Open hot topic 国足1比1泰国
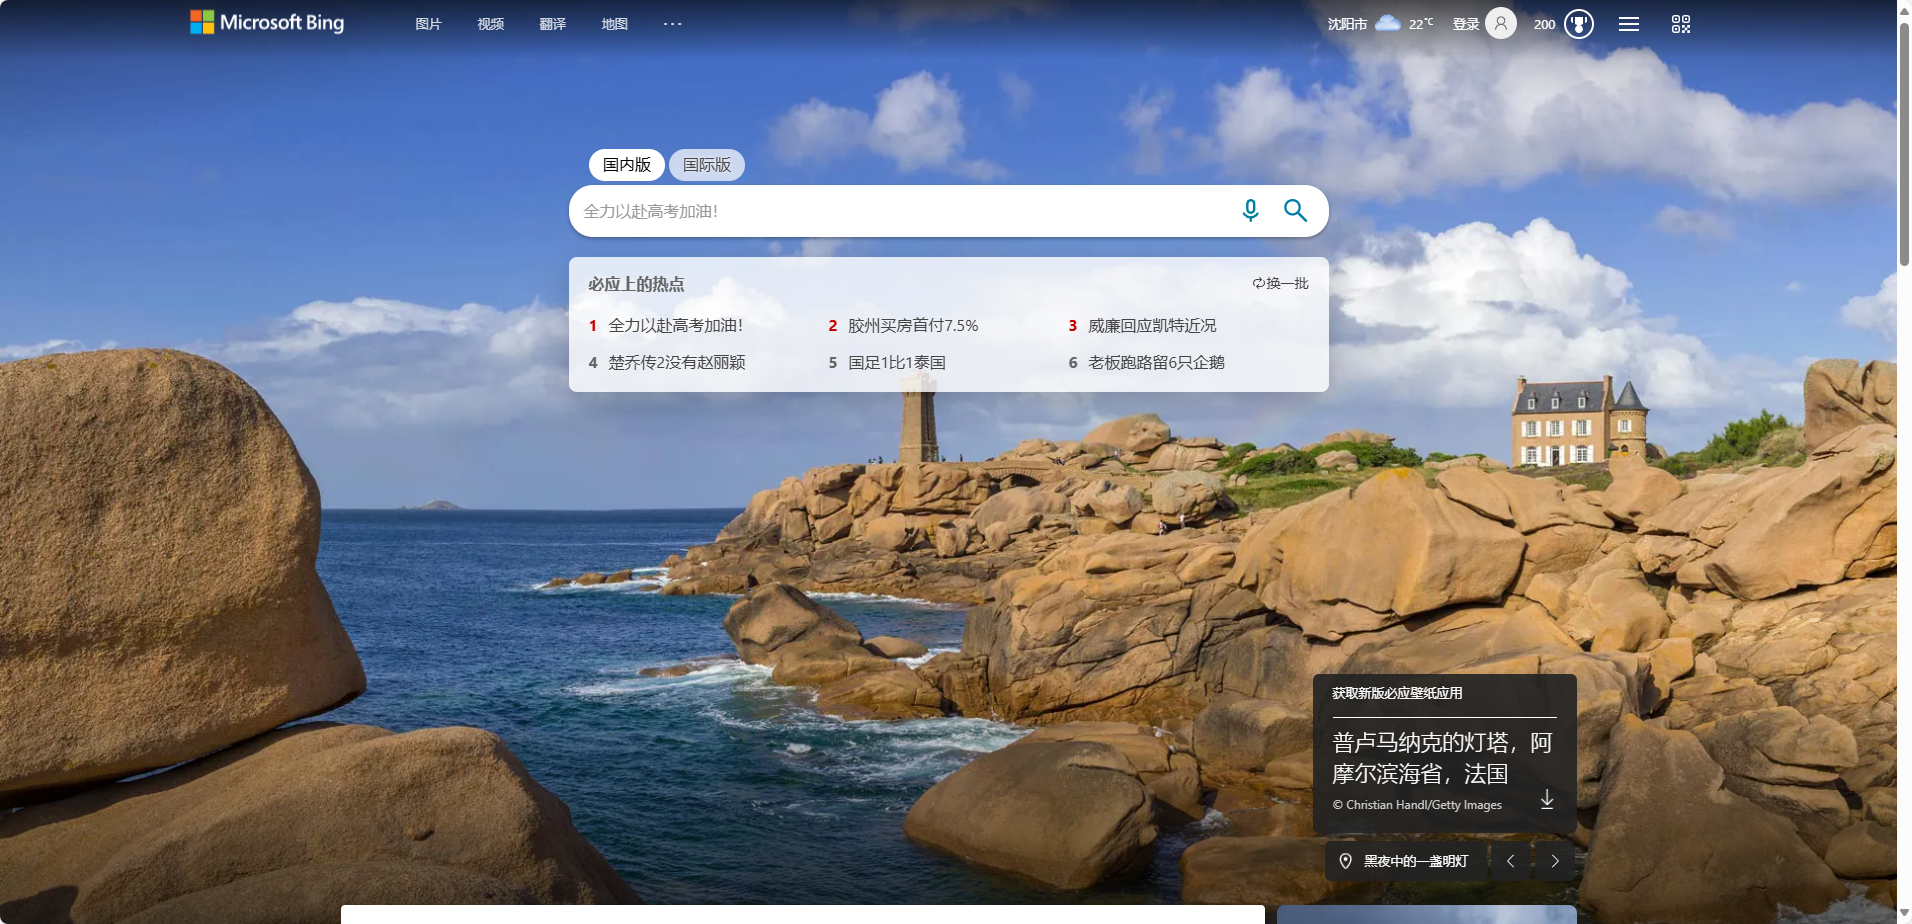1912x924 pixels. tap(897, 362)
